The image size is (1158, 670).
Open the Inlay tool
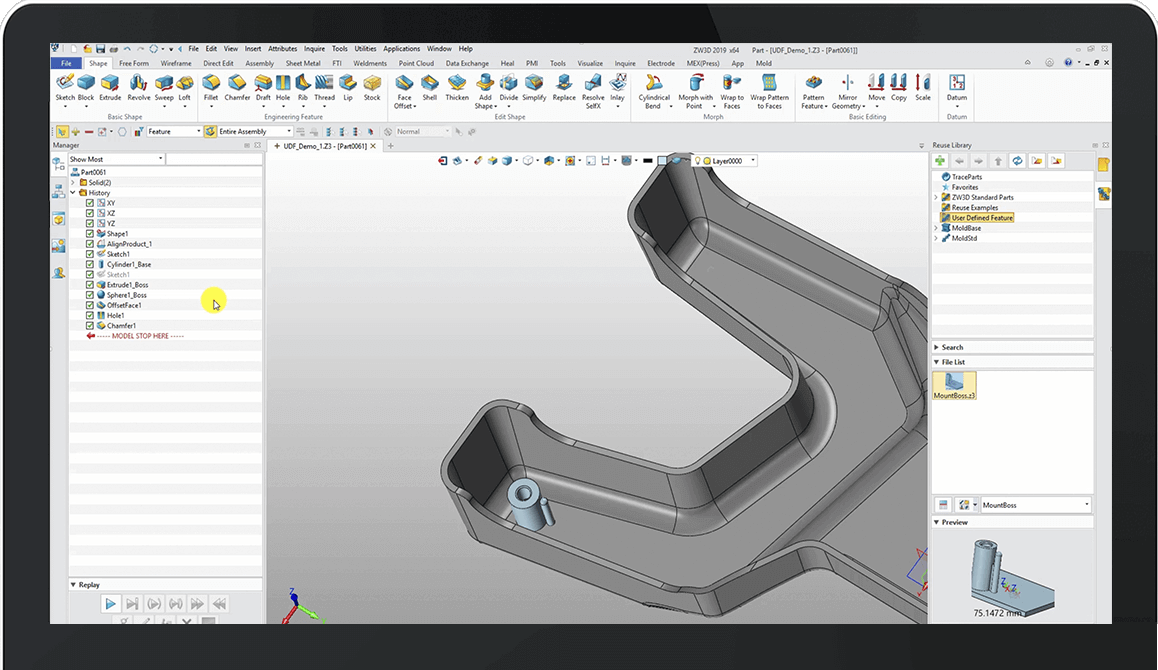tap(617, 88)
